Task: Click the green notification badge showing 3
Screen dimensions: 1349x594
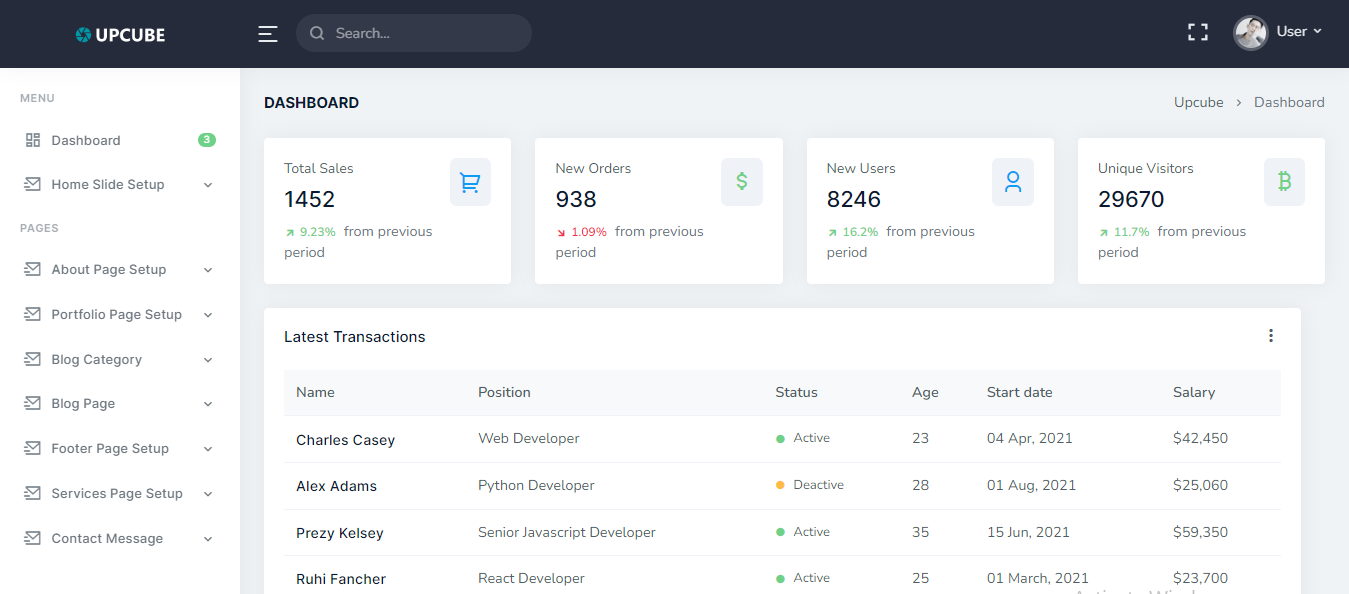Action: coord(206,139)
